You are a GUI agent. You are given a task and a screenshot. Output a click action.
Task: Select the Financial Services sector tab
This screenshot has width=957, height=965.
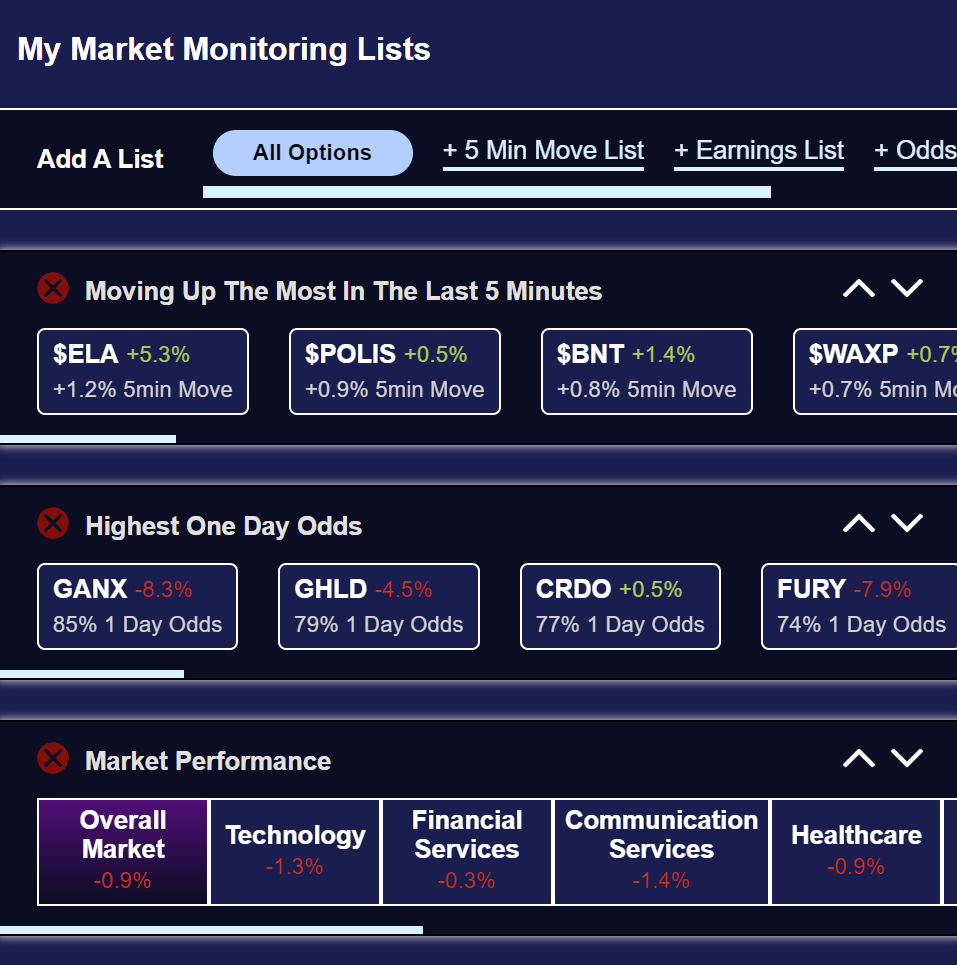coord(467,852)
